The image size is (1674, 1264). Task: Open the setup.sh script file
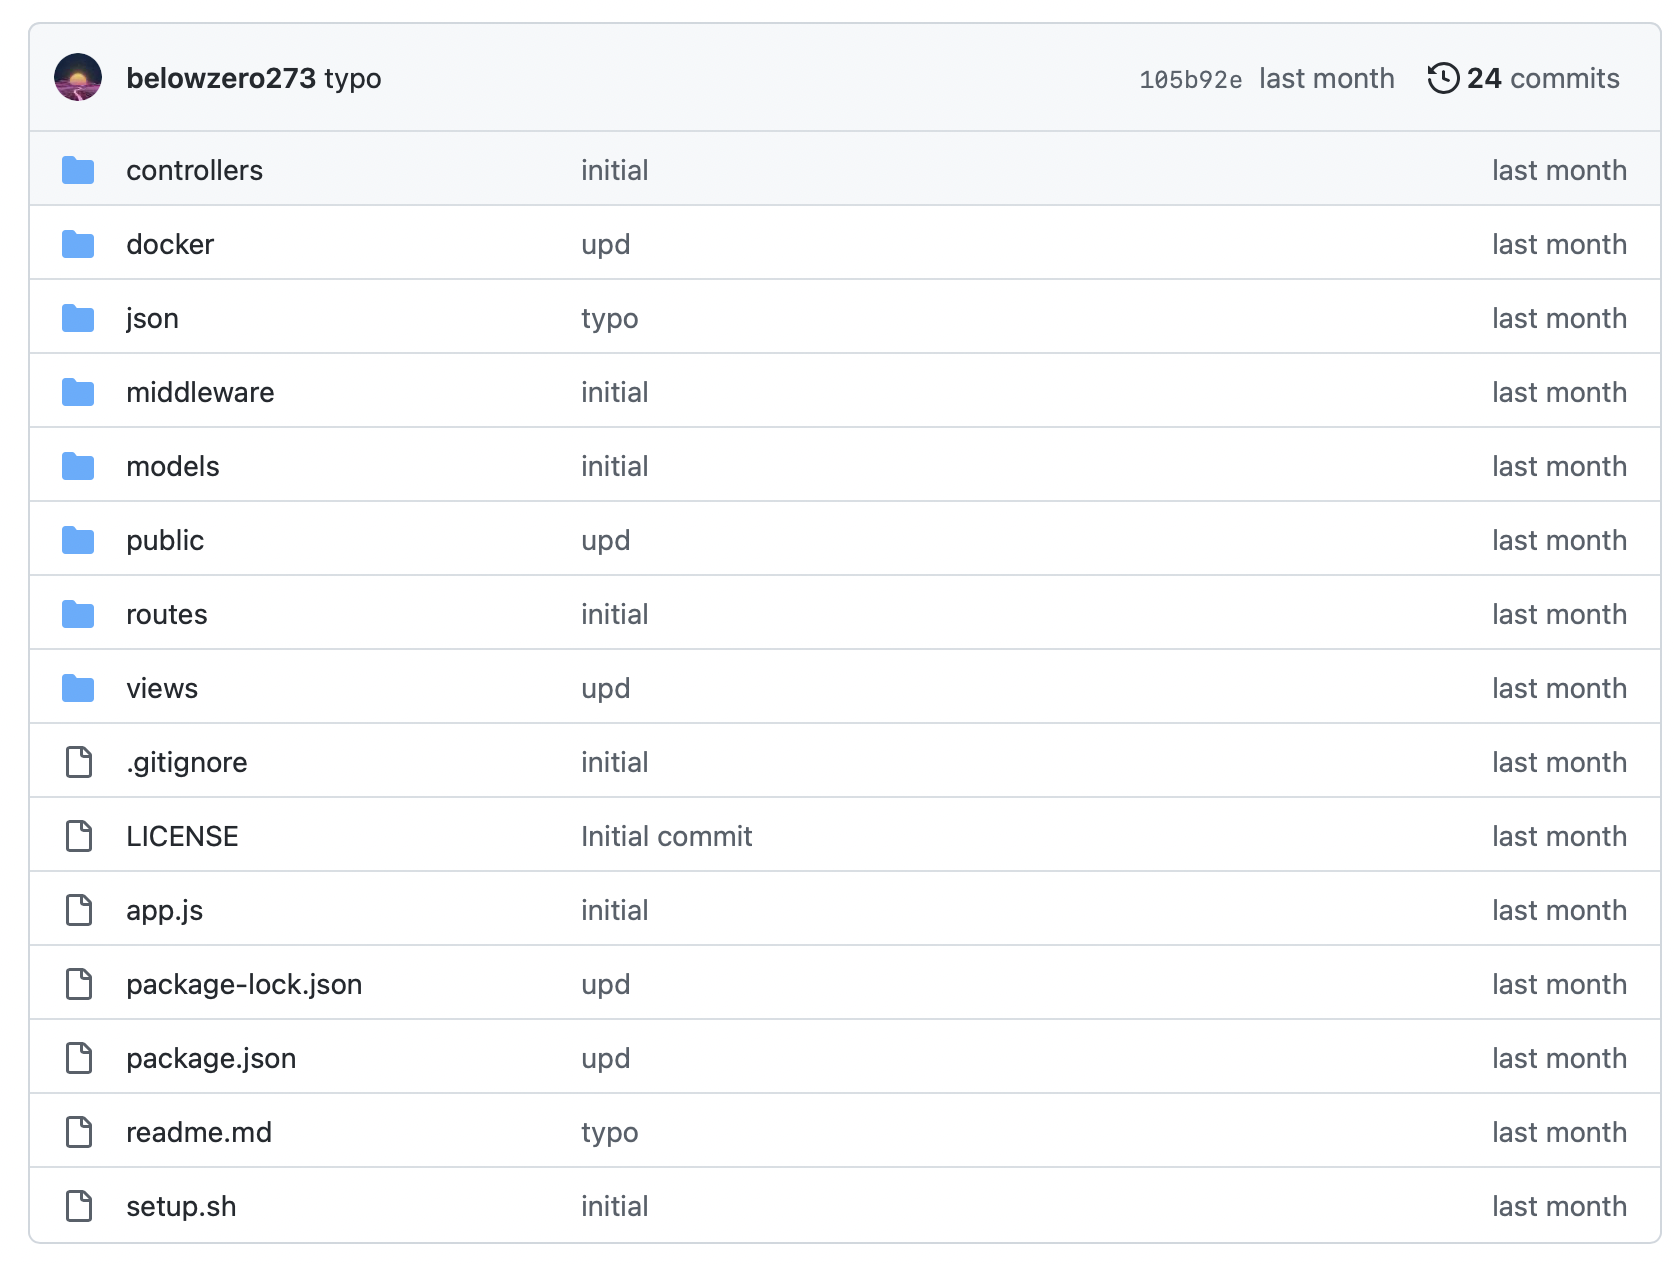[181, 1206]
